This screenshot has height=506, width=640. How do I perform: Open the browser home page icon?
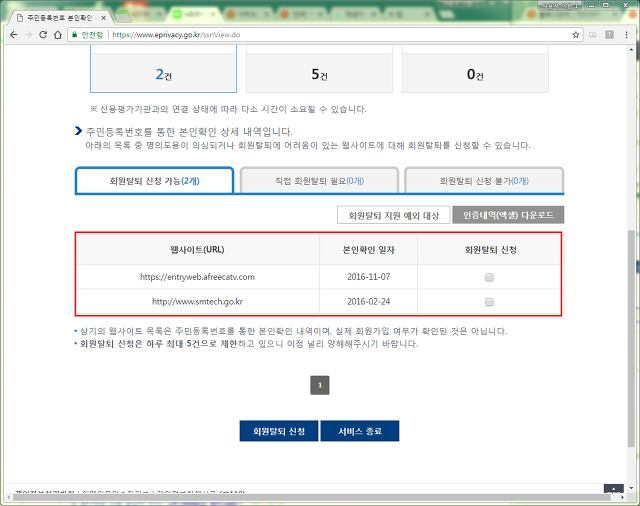click(x=58, y=35)
